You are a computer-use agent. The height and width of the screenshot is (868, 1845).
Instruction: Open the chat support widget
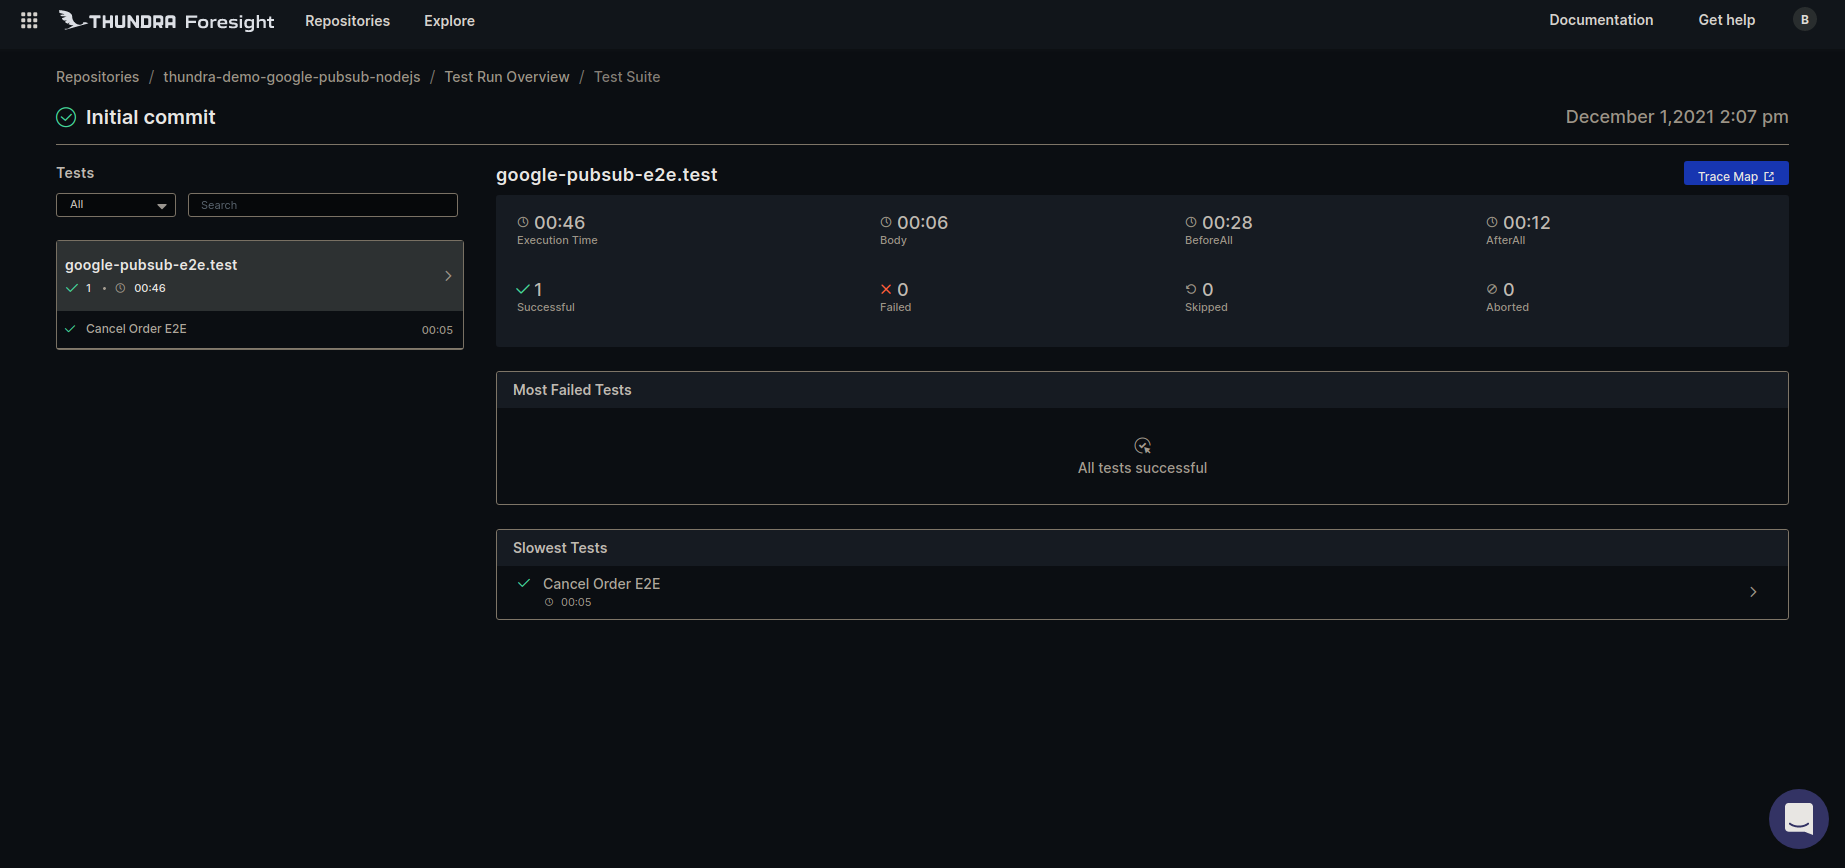[1799, 819]
